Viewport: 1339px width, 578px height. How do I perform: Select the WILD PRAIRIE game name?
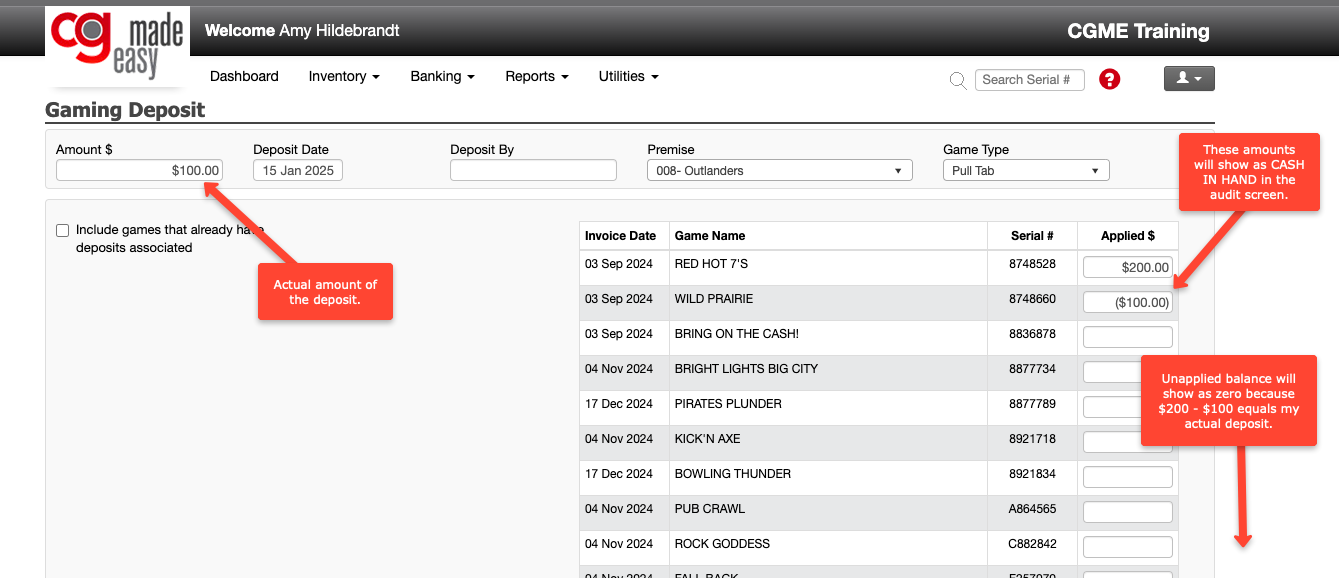[714, 299]
